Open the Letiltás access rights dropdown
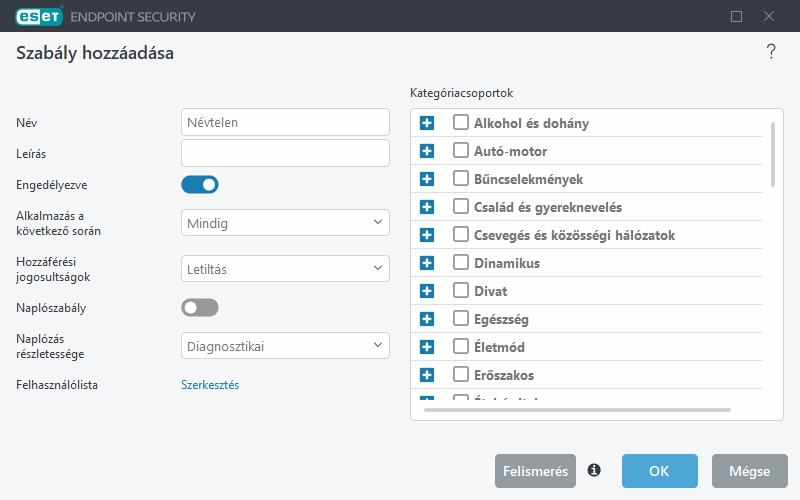 click(x=285, y=268)
